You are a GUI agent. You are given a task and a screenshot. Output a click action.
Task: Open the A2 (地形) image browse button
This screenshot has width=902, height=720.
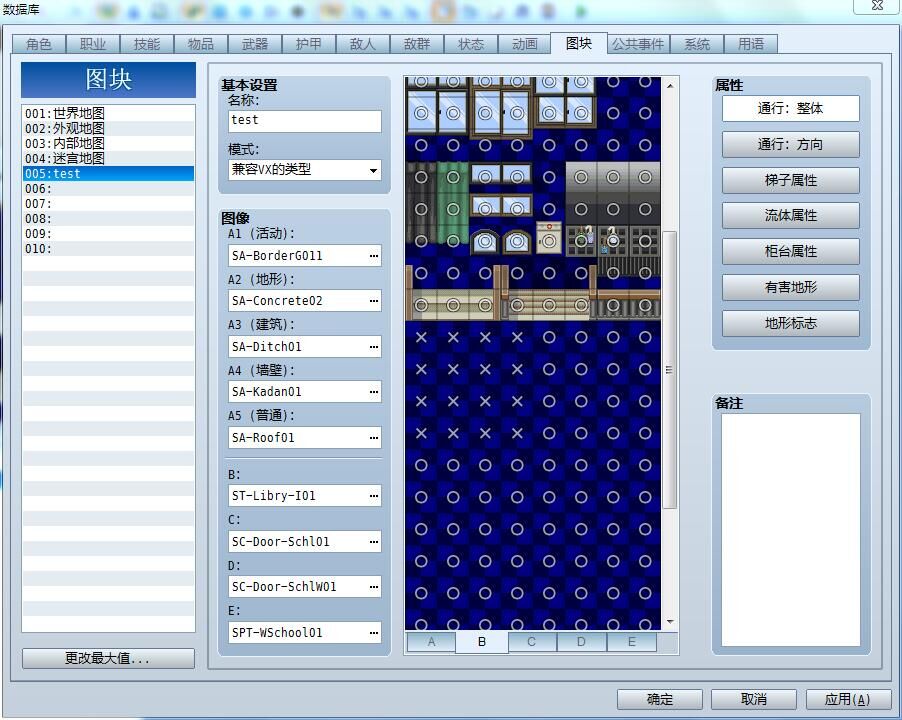tap(374, 301)
